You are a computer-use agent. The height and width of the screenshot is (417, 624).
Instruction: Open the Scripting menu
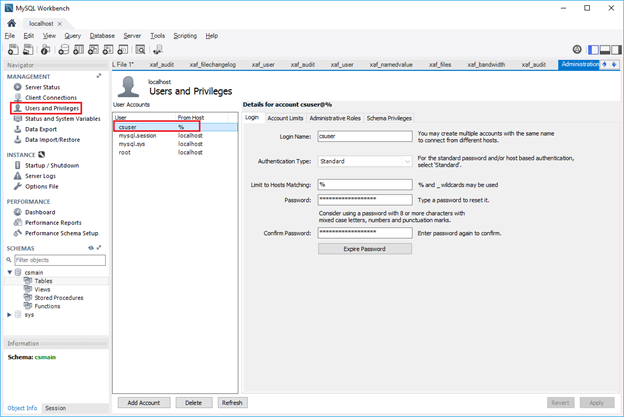pos(185,35)
